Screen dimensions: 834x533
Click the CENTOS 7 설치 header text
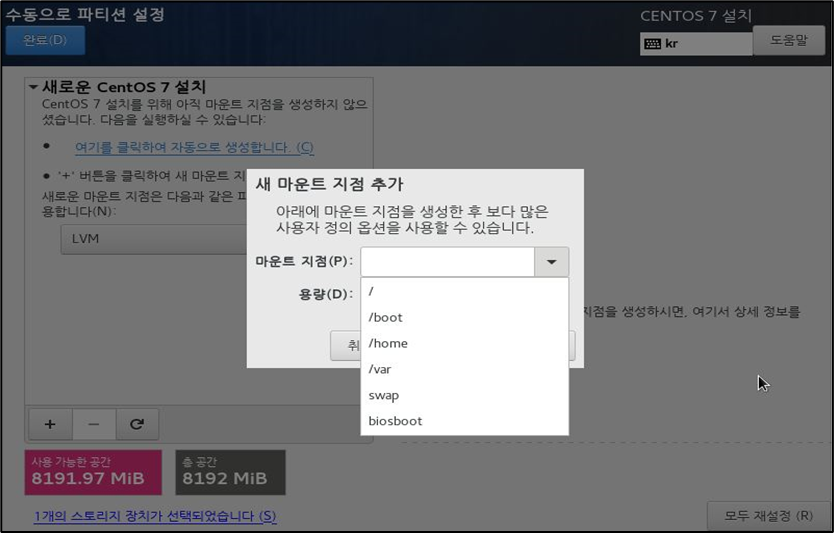696,16
